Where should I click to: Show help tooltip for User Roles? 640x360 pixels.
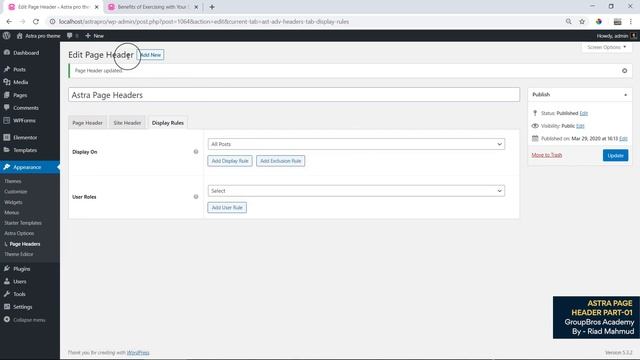click(196, 197)
